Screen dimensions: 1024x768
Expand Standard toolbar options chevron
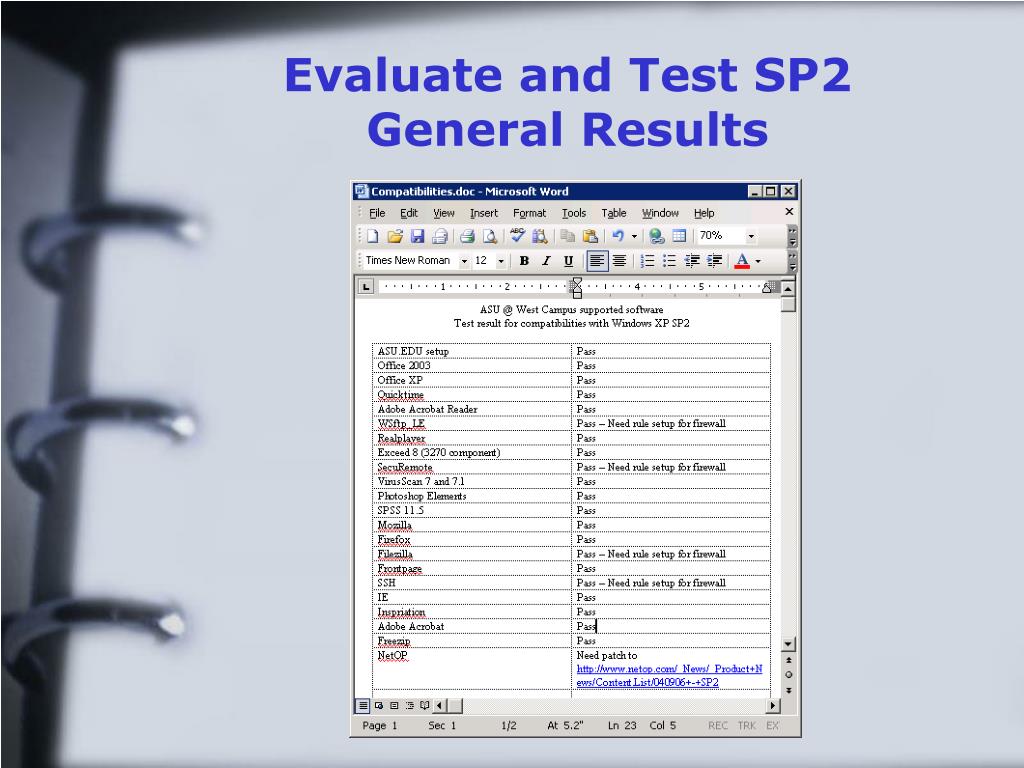[793, 236]
